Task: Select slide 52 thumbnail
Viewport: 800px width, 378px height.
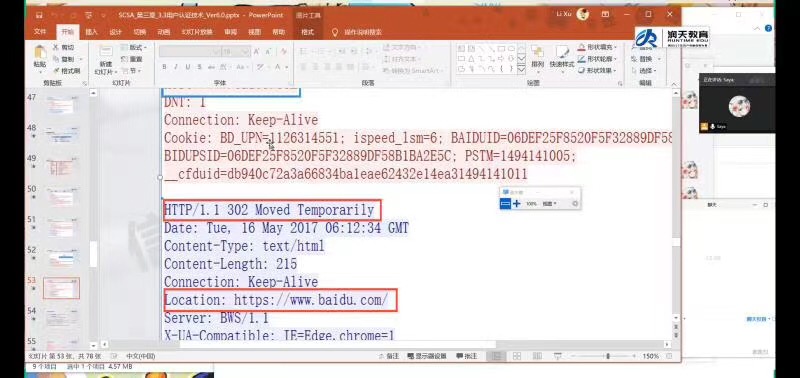Action: 62,258
